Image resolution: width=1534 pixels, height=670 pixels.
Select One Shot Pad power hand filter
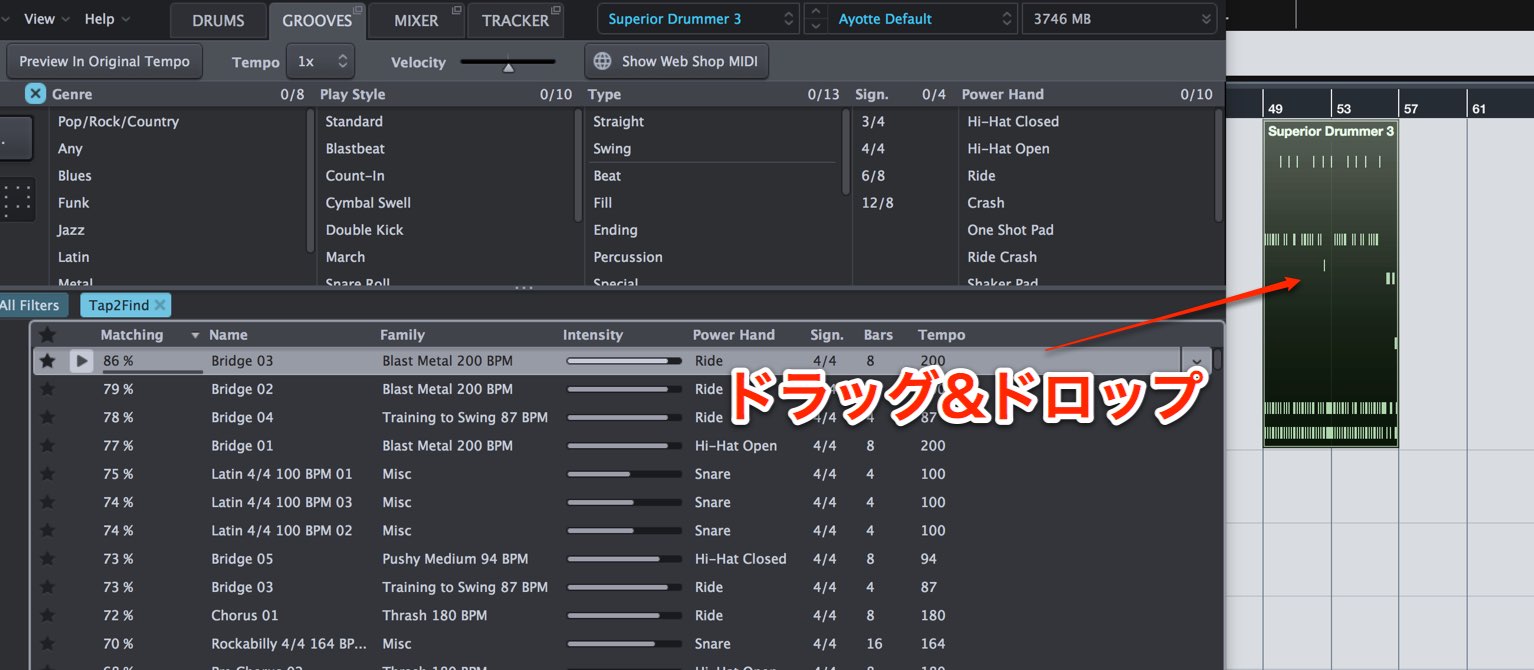point(1010,229)
